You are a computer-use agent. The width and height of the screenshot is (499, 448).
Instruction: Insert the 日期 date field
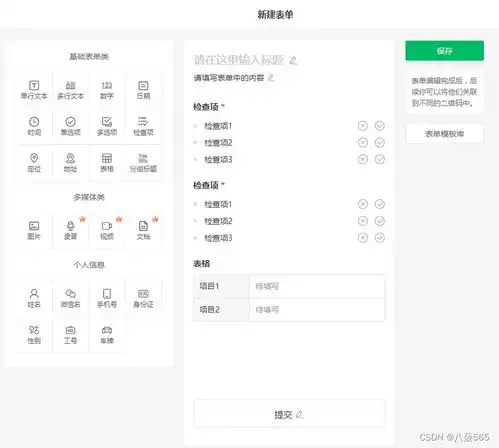point(143,90)
